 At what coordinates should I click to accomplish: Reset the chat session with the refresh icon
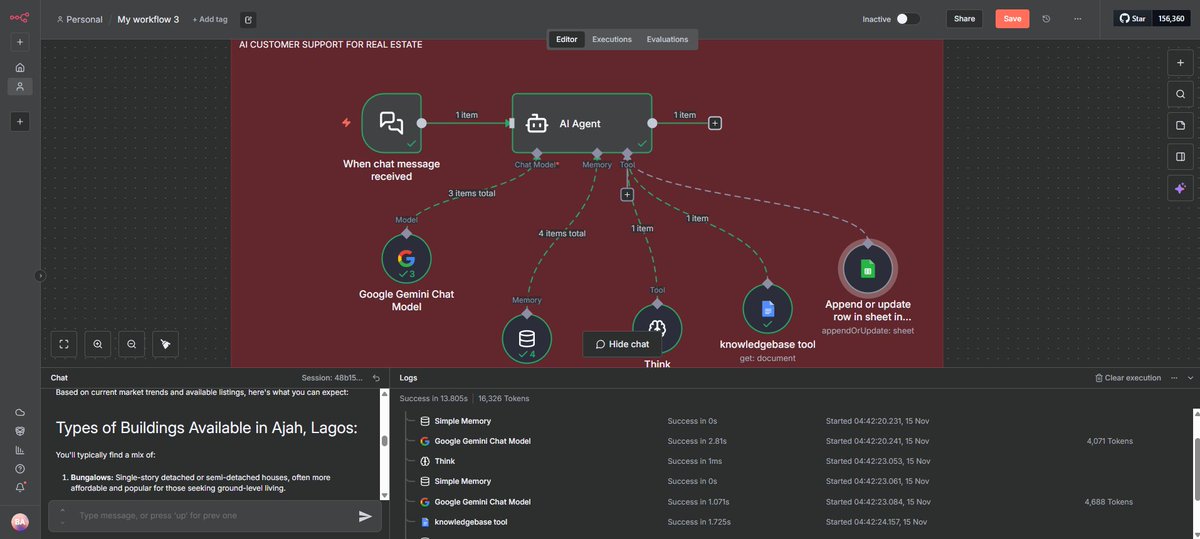tap(376, 378)
